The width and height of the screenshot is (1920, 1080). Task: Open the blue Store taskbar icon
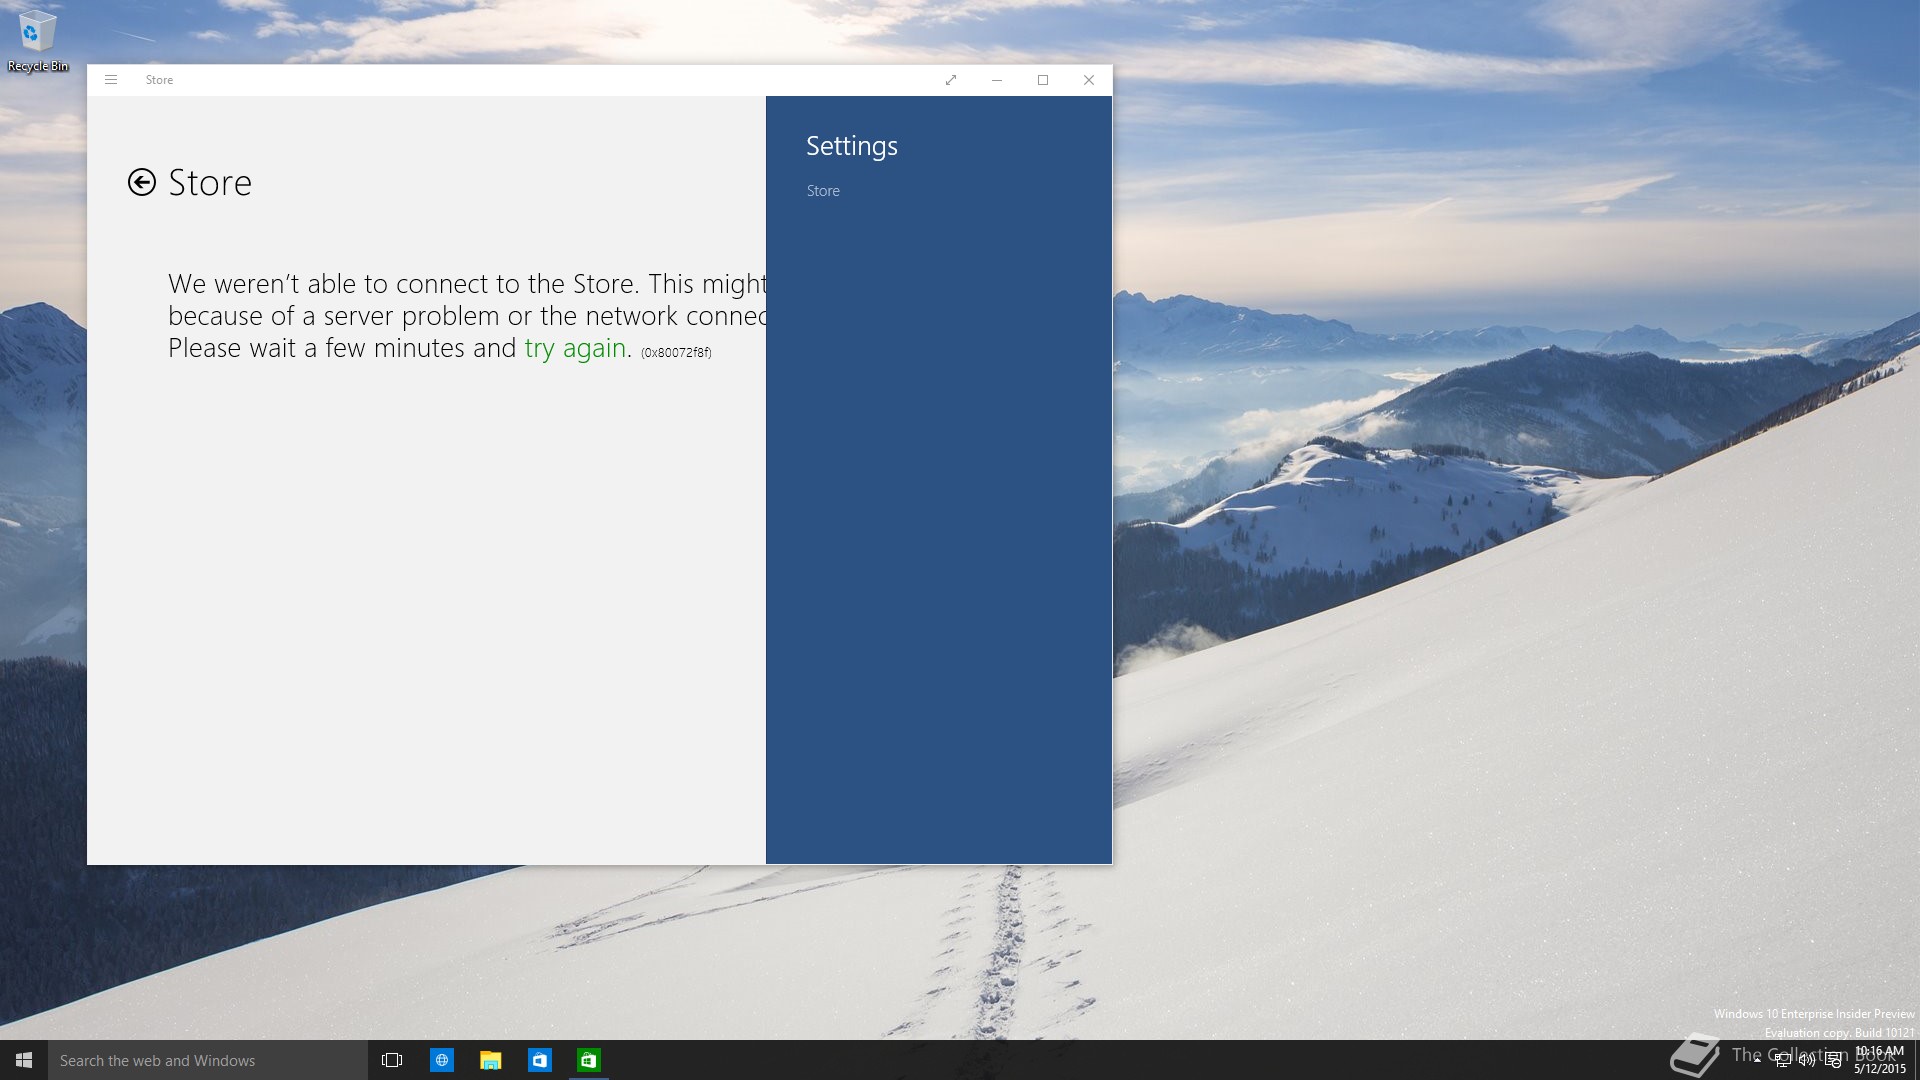click(x=539, y=1060)
